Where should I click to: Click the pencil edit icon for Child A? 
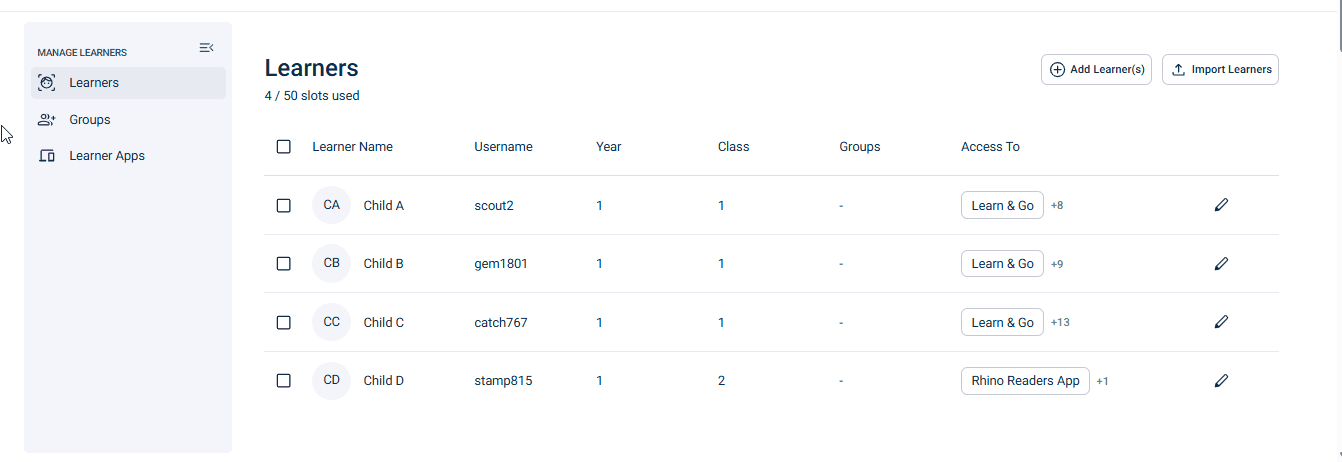(x=1221, y=205)
